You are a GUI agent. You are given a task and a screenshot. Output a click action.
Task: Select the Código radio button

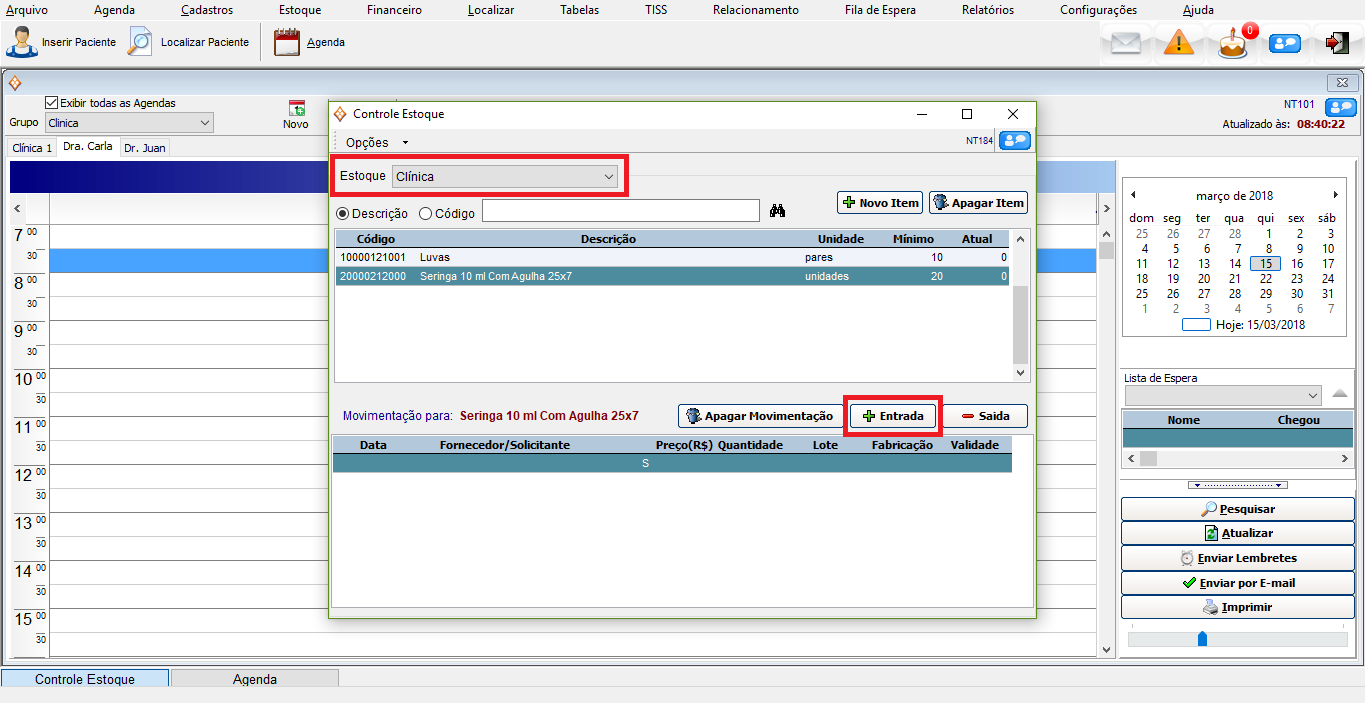click(x=425, y=213)
